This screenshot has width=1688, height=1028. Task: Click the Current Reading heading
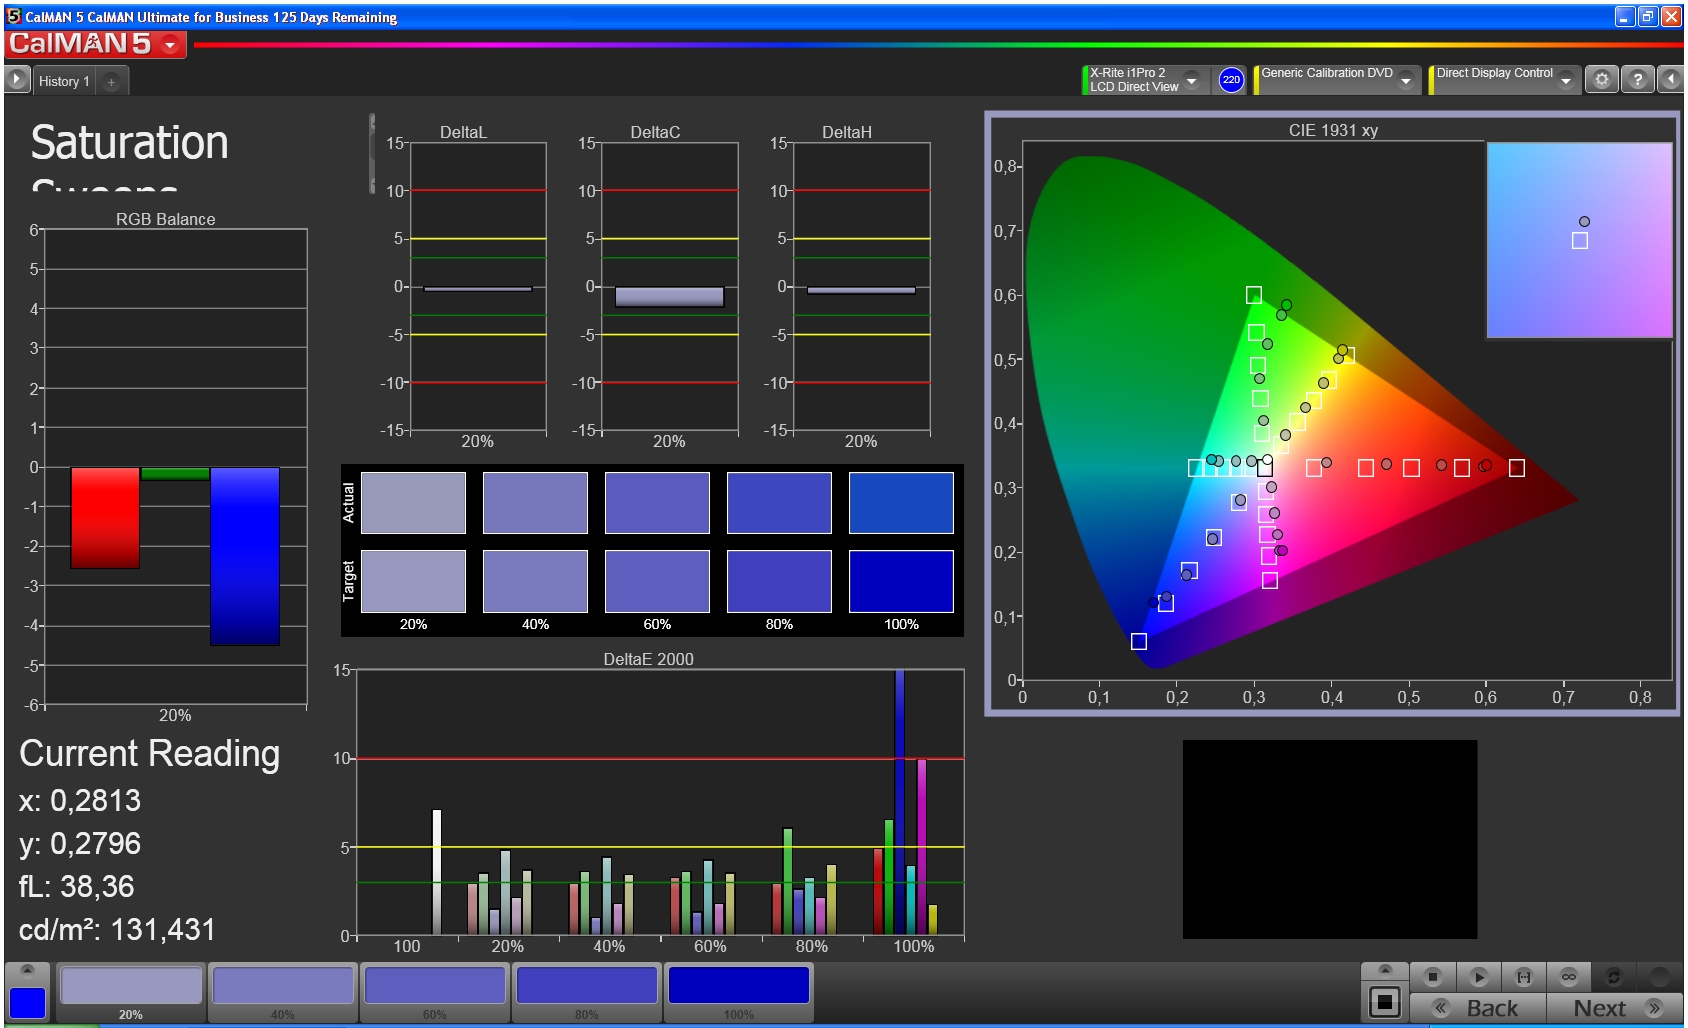[x=149, y=753]
